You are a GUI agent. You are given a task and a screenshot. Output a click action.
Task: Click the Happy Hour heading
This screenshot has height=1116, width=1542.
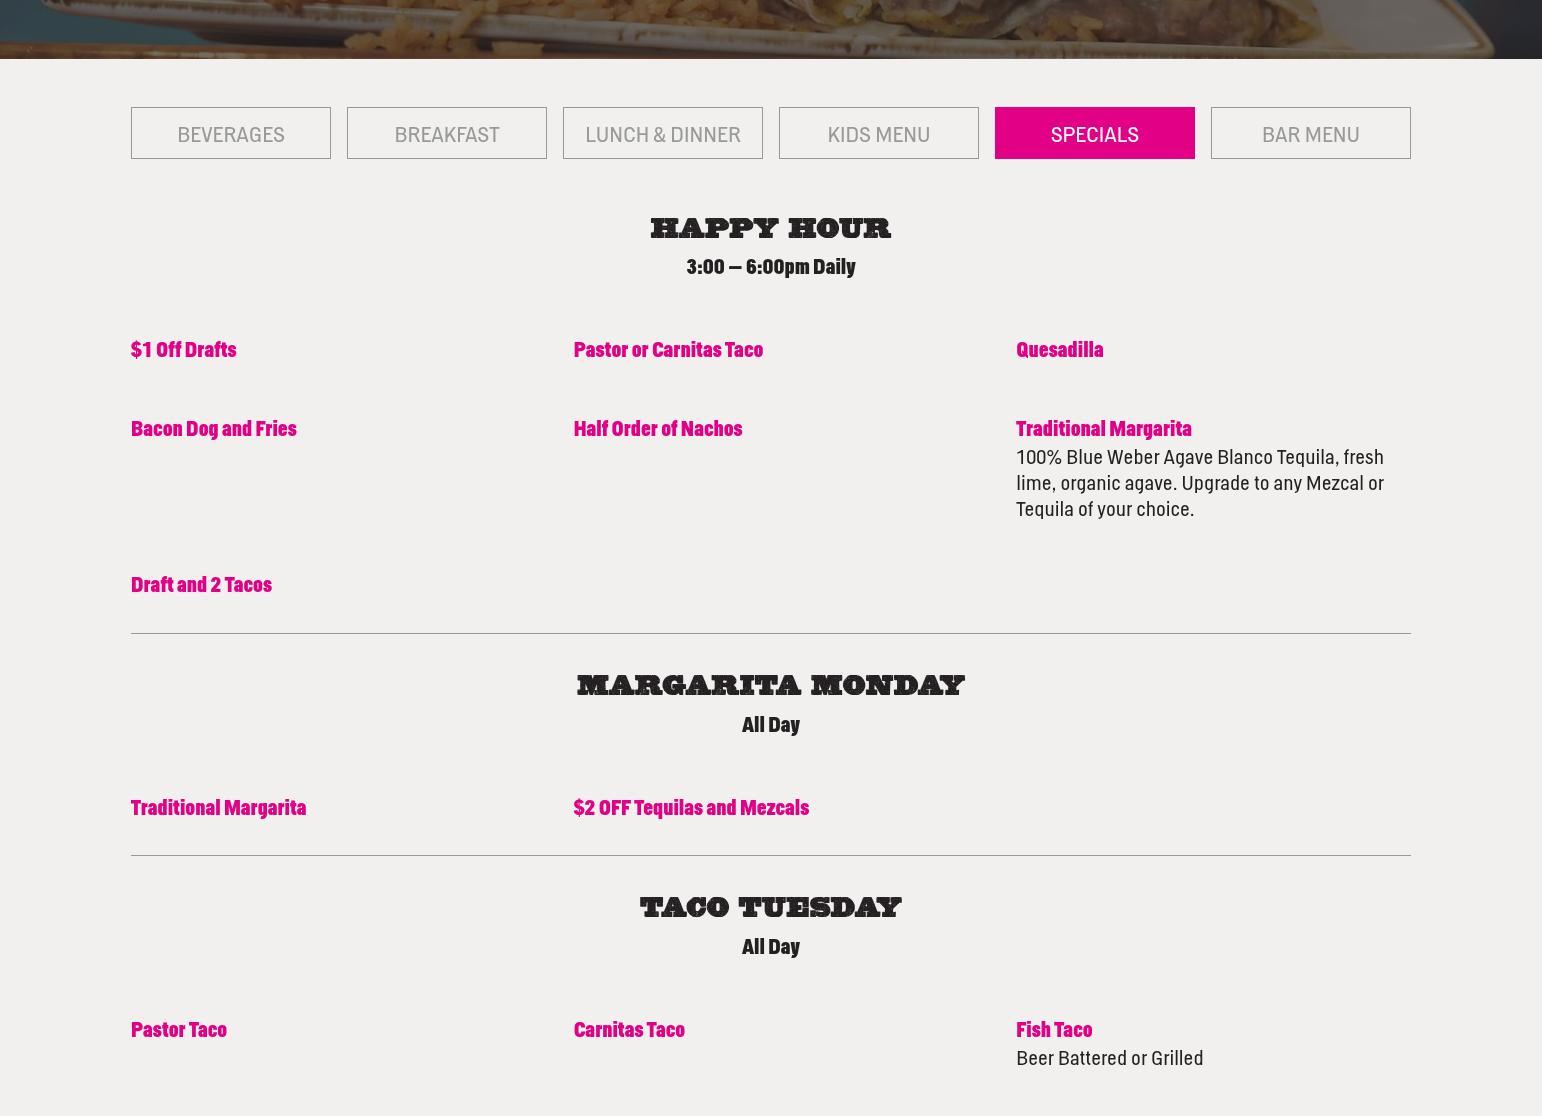click(x=771, y=228)
